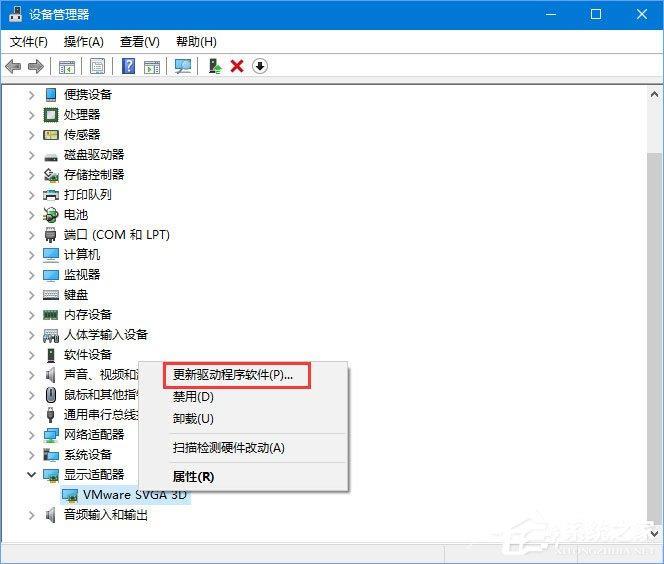Select the 显示适配器 tree label

pos(94,475)
